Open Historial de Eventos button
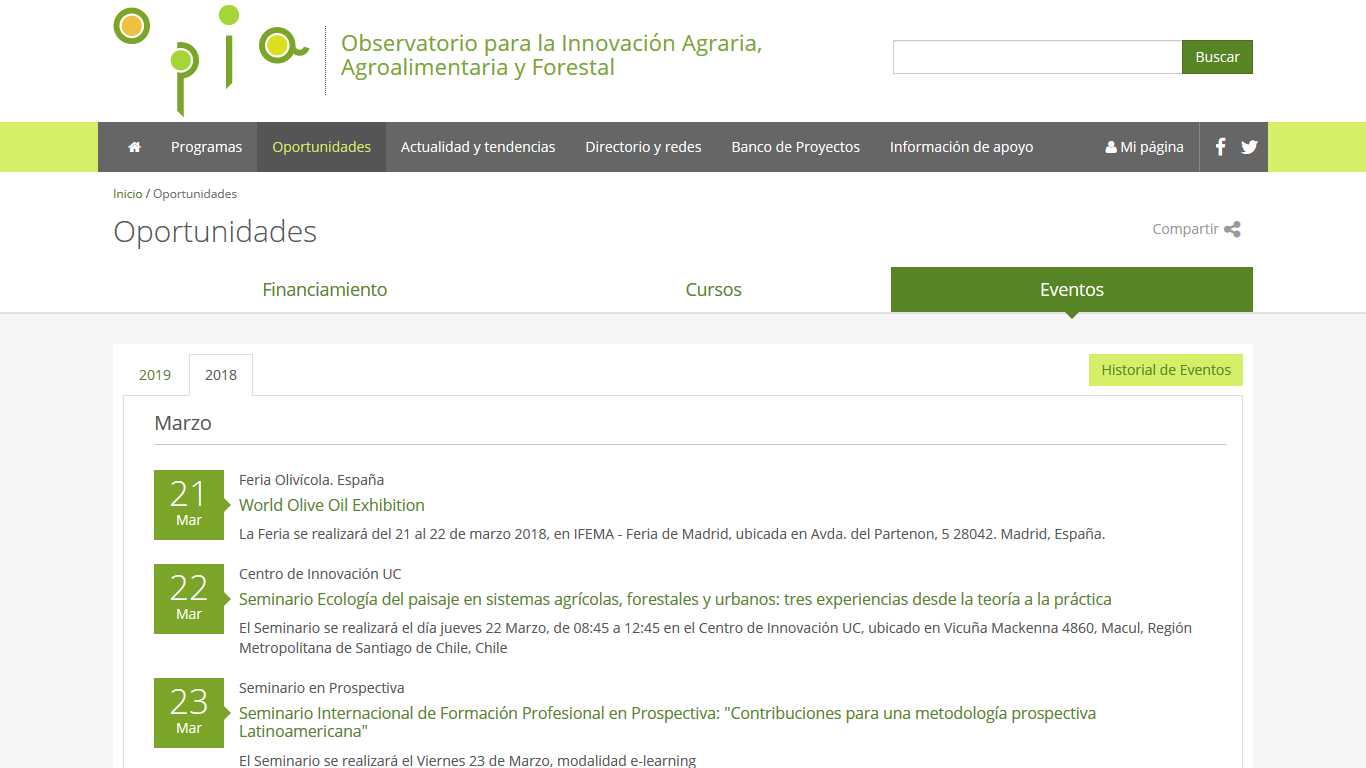 [1166, 370]
